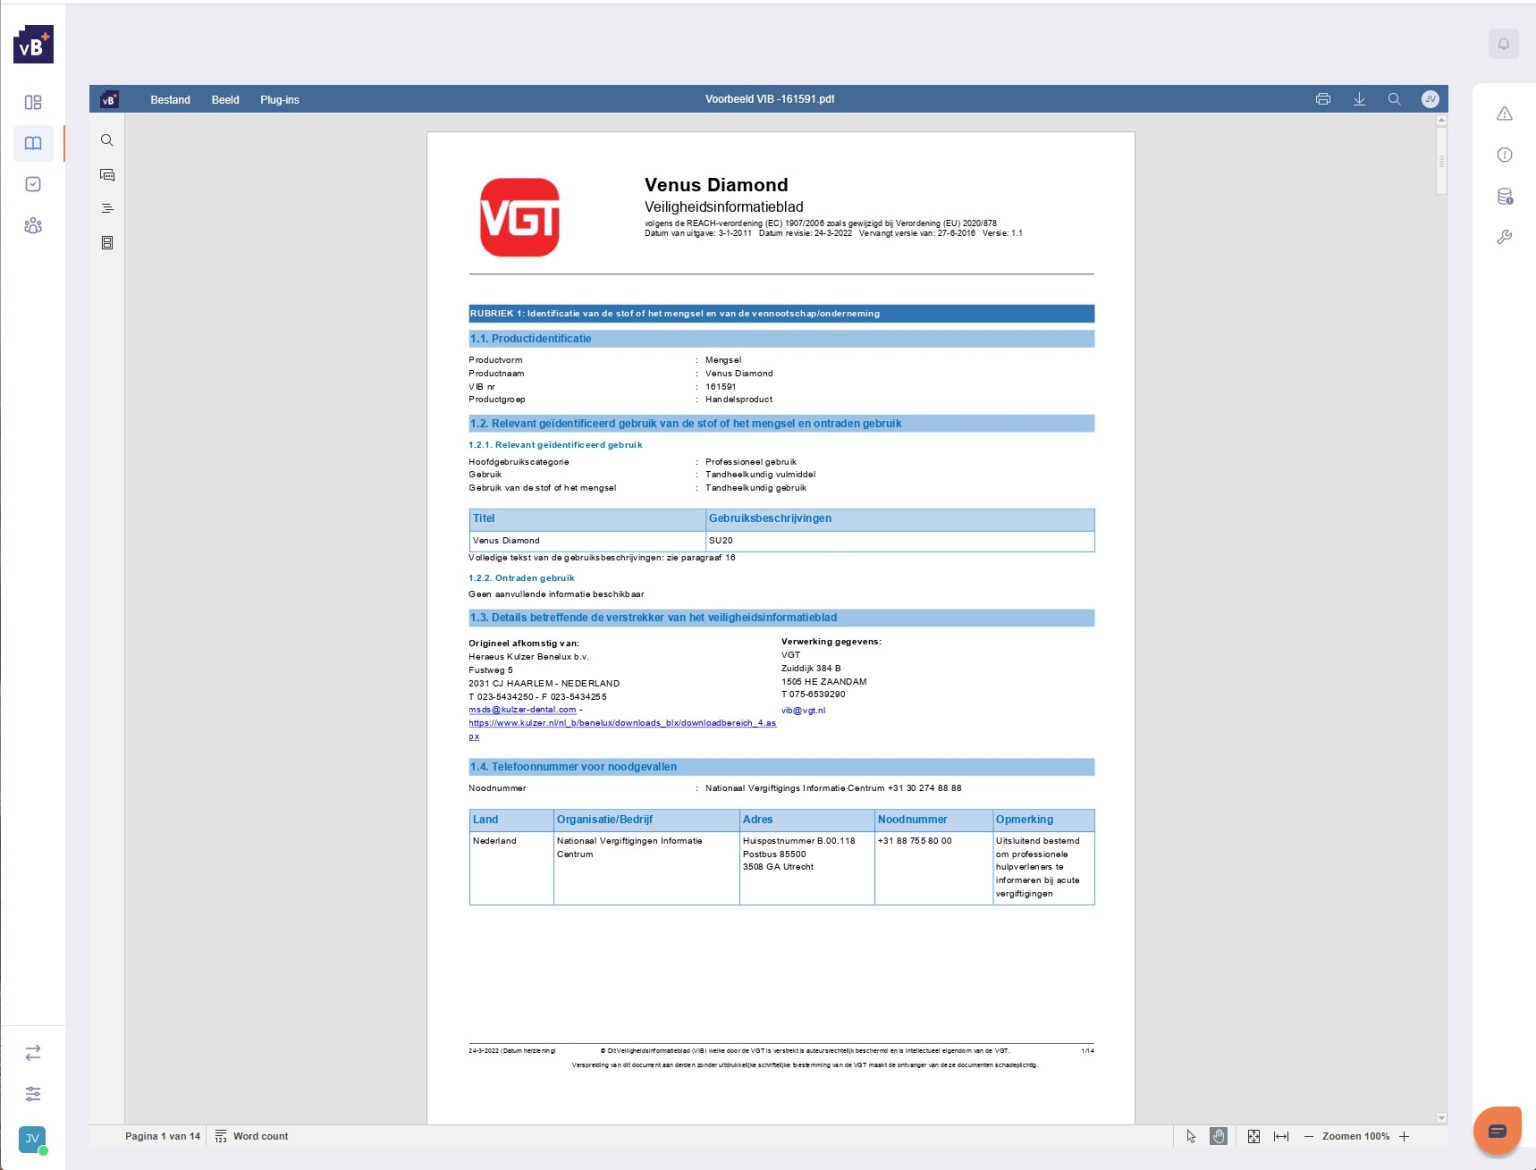Switch to the selection arrow cursor mode
1536x1170 pixels.
1190,1136
